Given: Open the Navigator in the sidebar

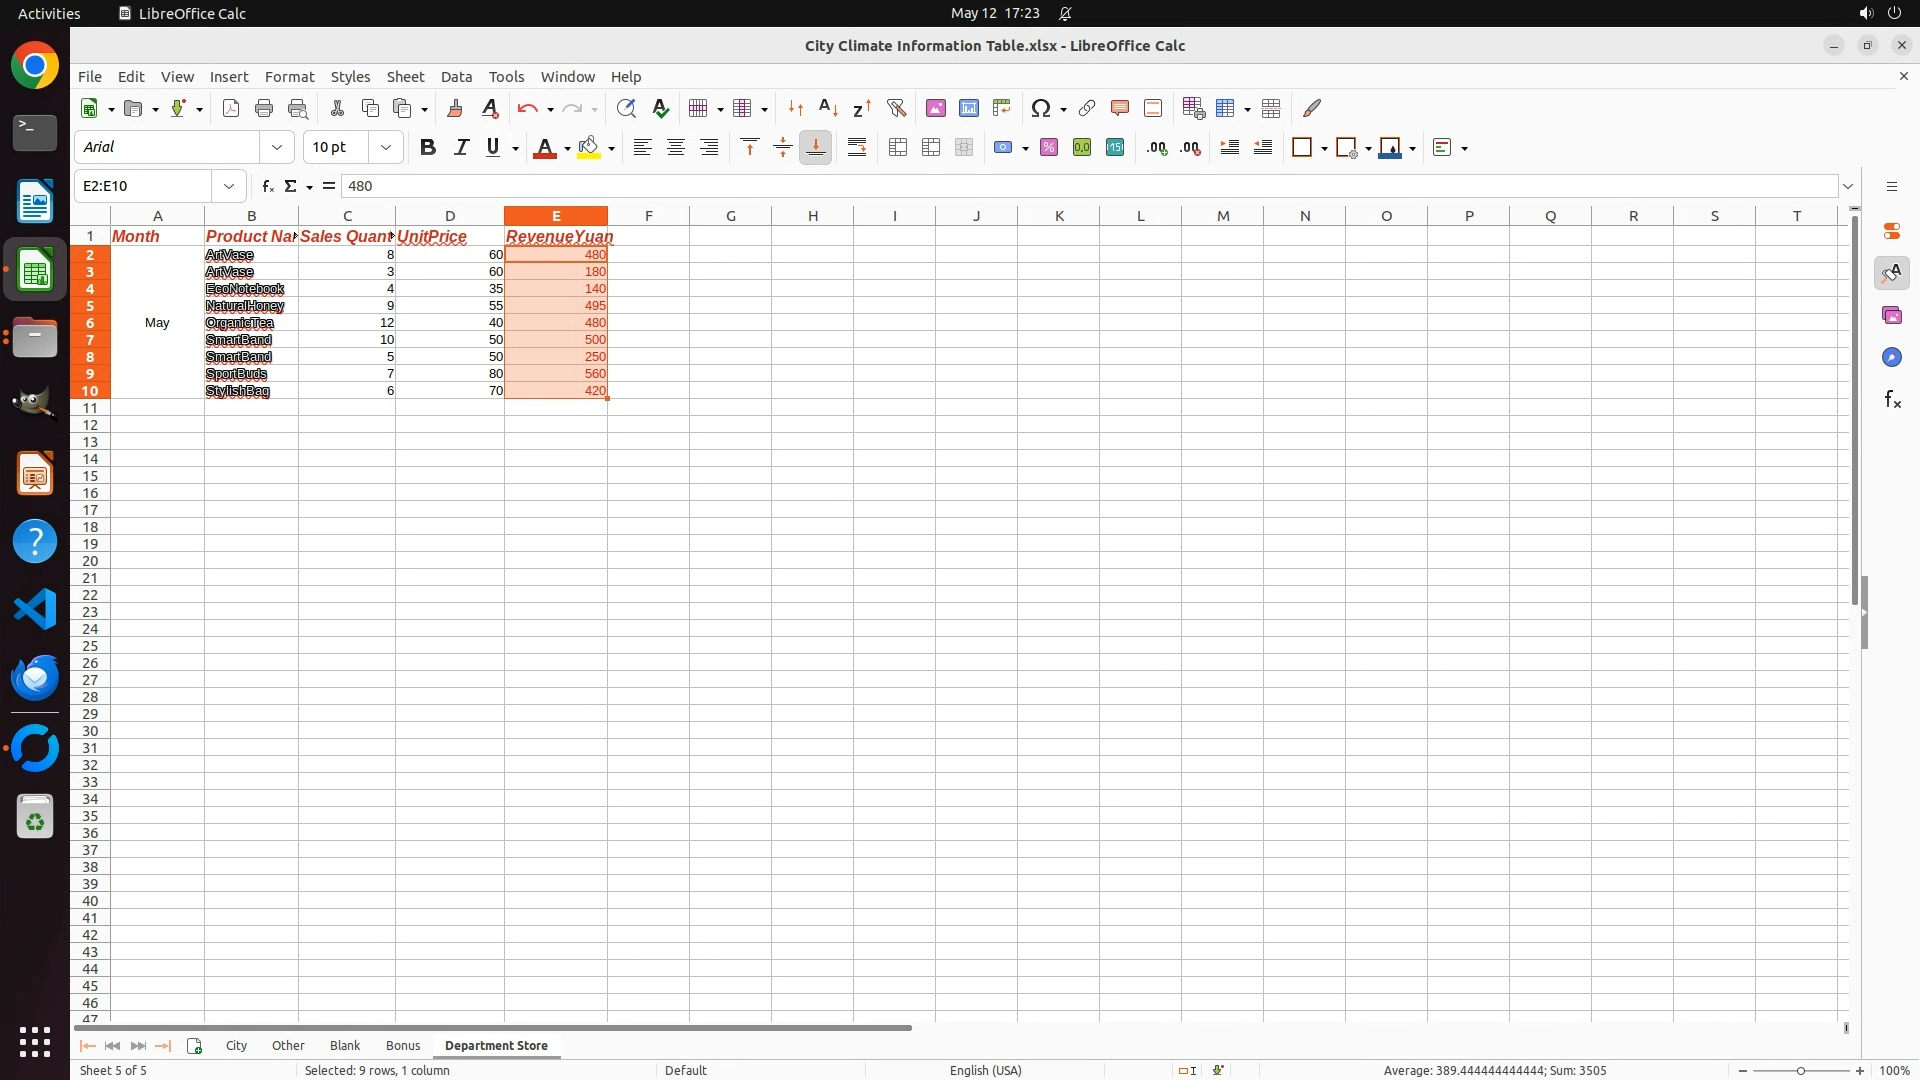Looking at the screenshot, I should pyautogui.click(x=1891, y=357).
